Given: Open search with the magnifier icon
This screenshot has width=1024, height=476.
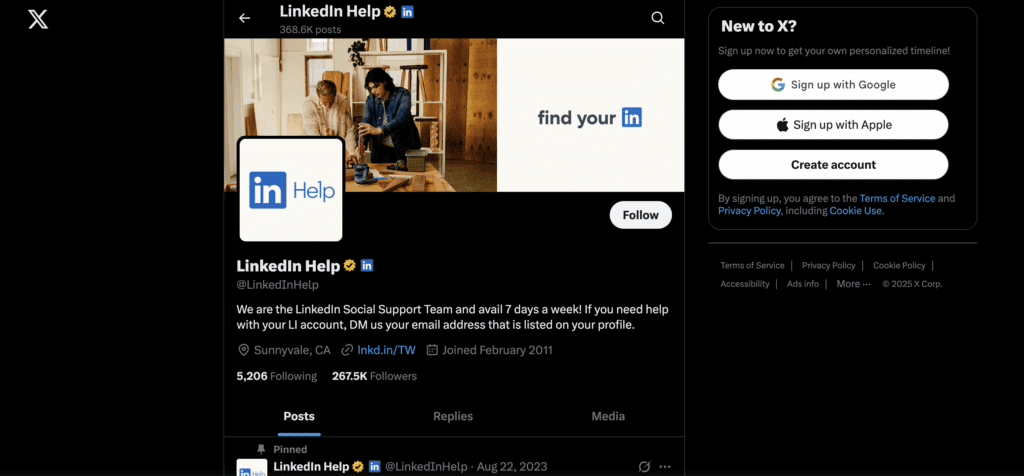Looking at the screenshot, I should pyautogui.click(x=658, y=18).
